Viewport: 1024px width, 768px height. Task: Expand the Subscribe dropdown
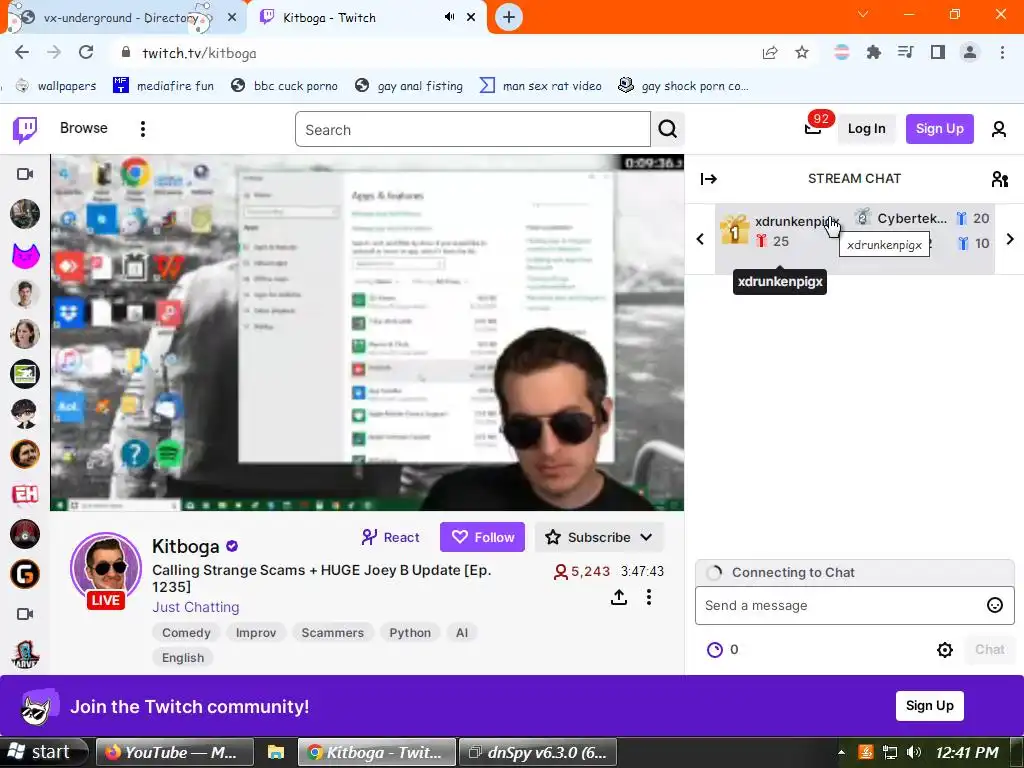647,537
